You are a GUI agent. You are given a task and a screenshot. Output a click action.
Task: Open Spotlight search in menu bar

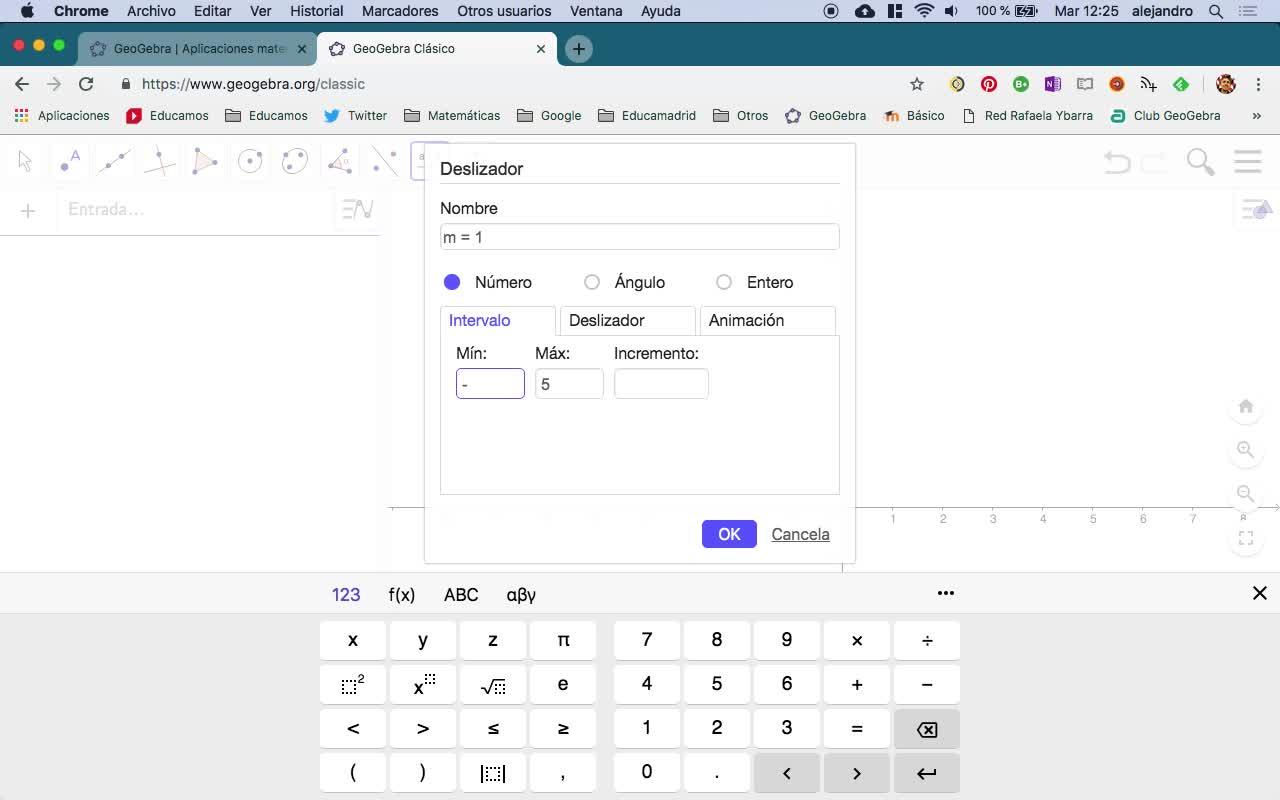[1216, 11]
